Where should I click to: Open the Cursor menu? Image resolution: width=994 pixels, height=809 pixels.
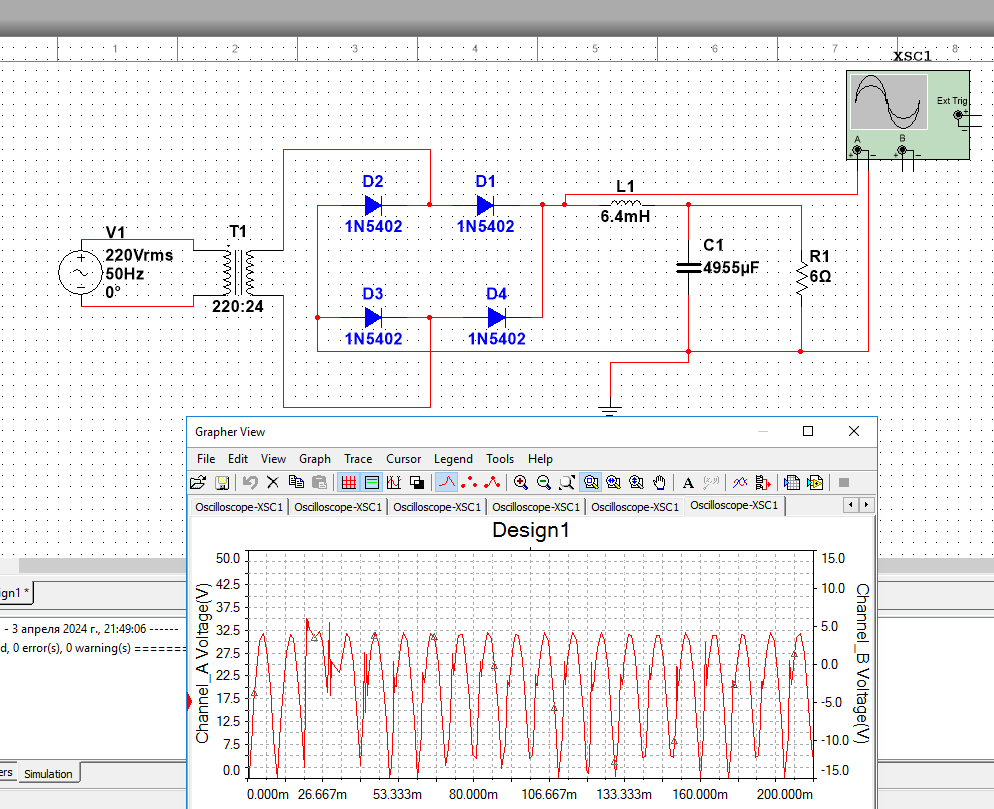(403, 459)
